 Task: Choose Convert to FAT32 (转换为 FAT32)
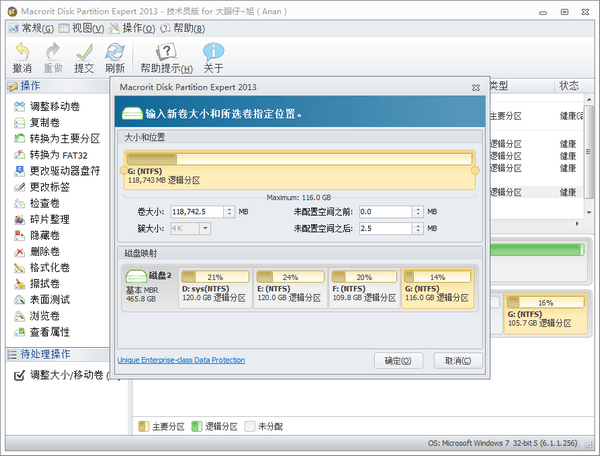click(x=51, y=155)
